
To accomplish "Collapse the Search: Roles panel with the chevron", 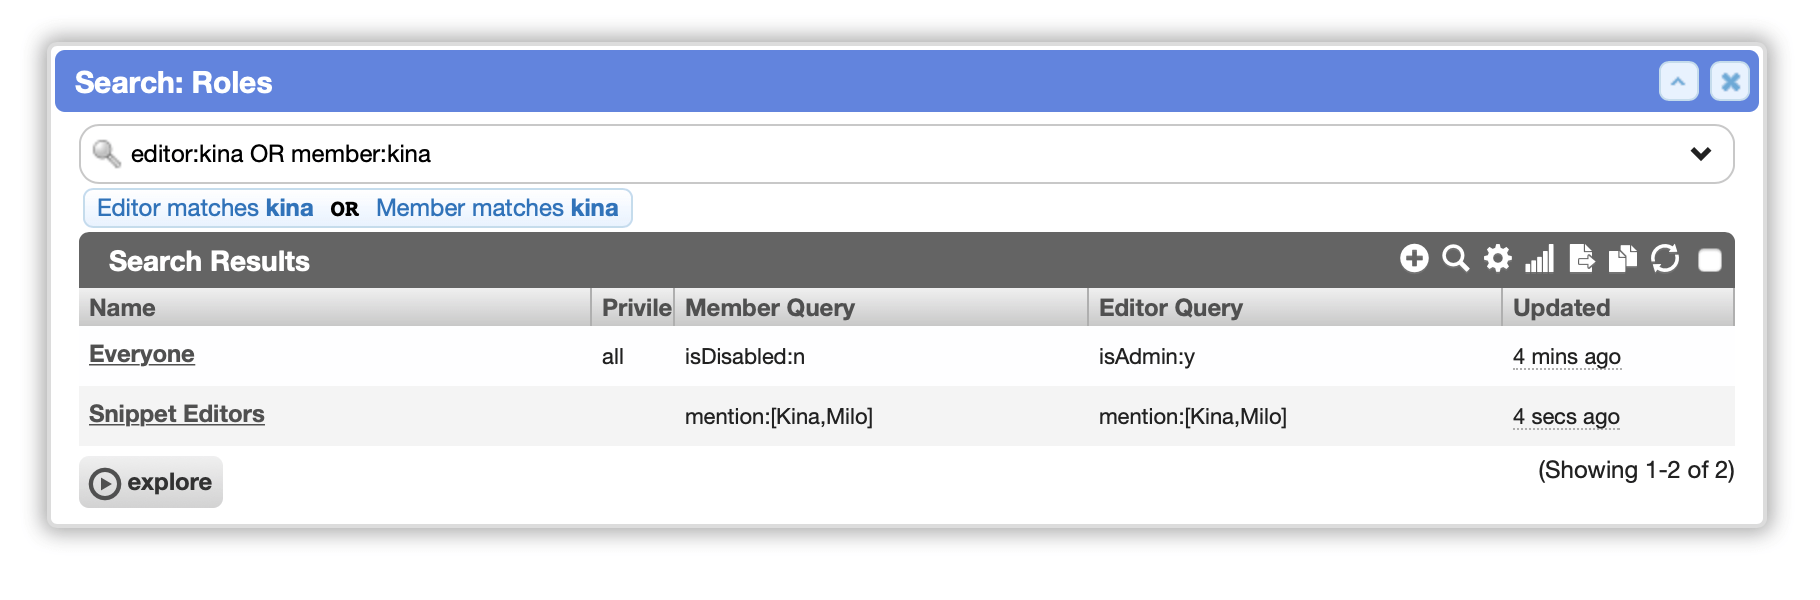I will pos(1679,81).
